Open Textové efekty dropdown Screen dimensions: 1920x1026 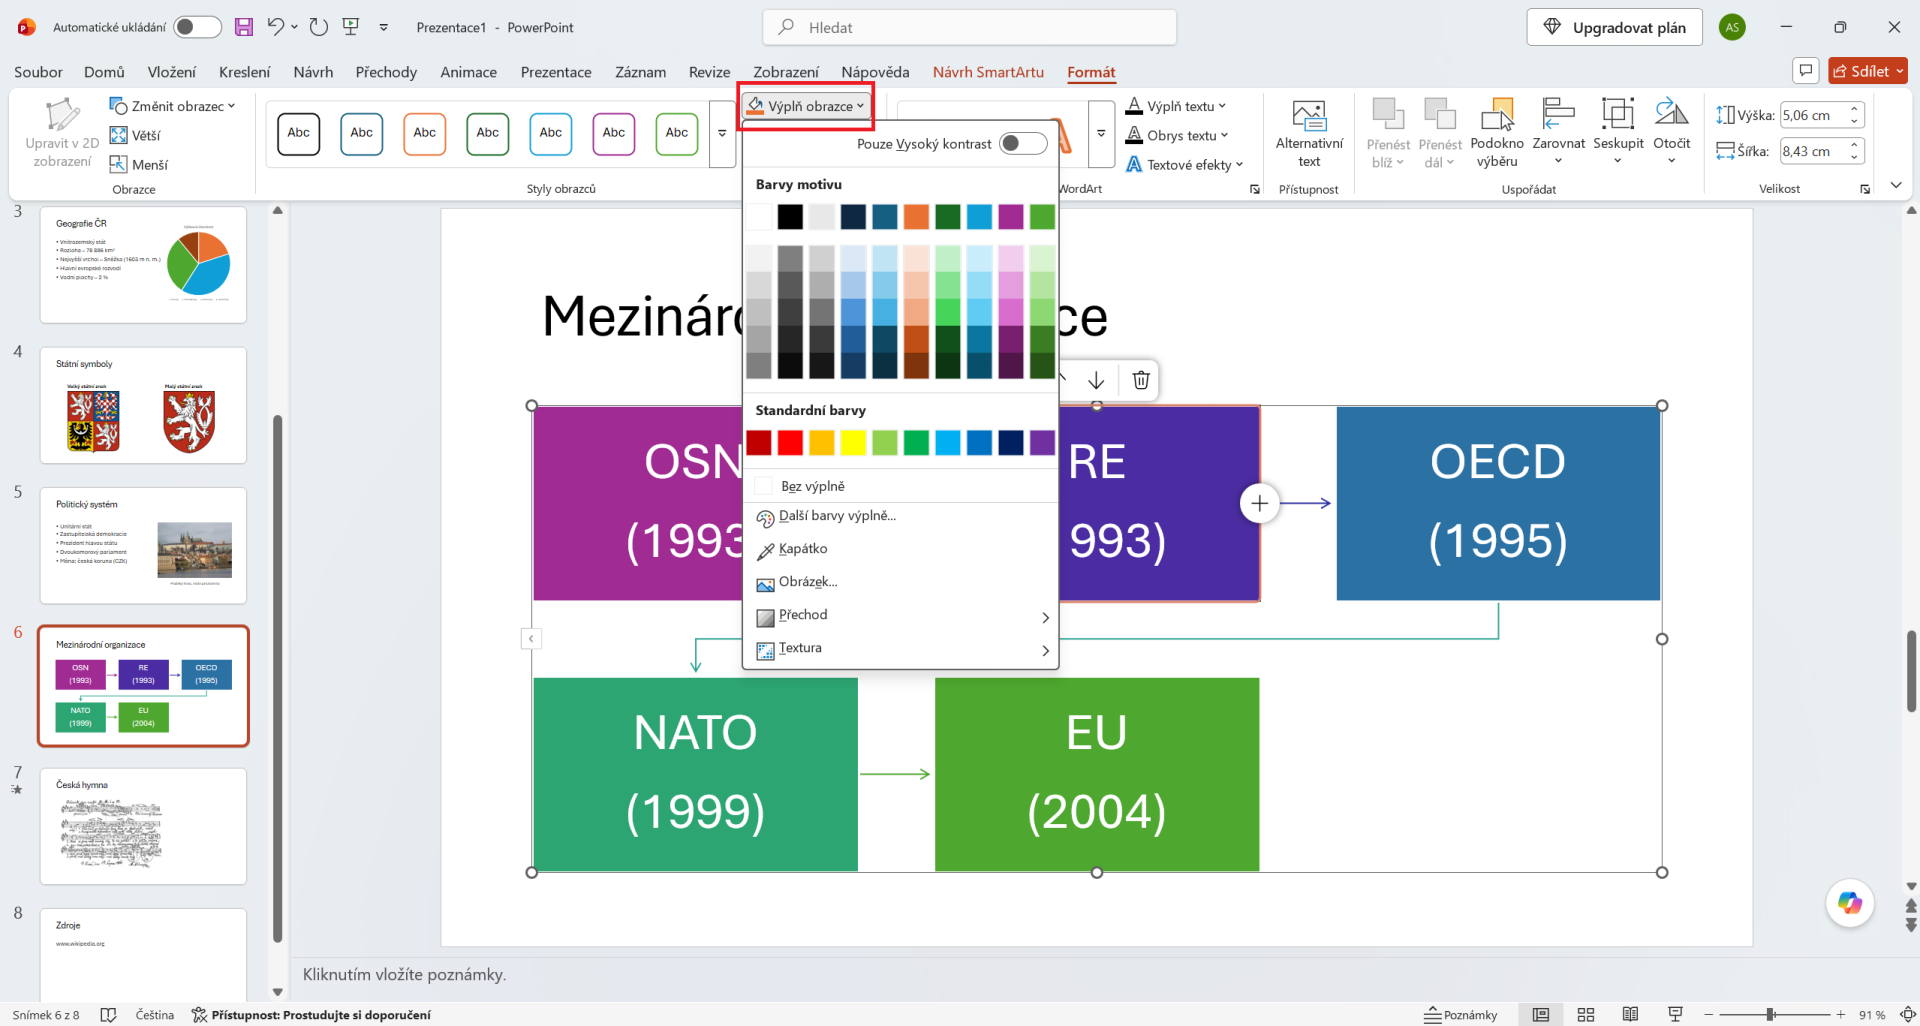click(1184, 164)
